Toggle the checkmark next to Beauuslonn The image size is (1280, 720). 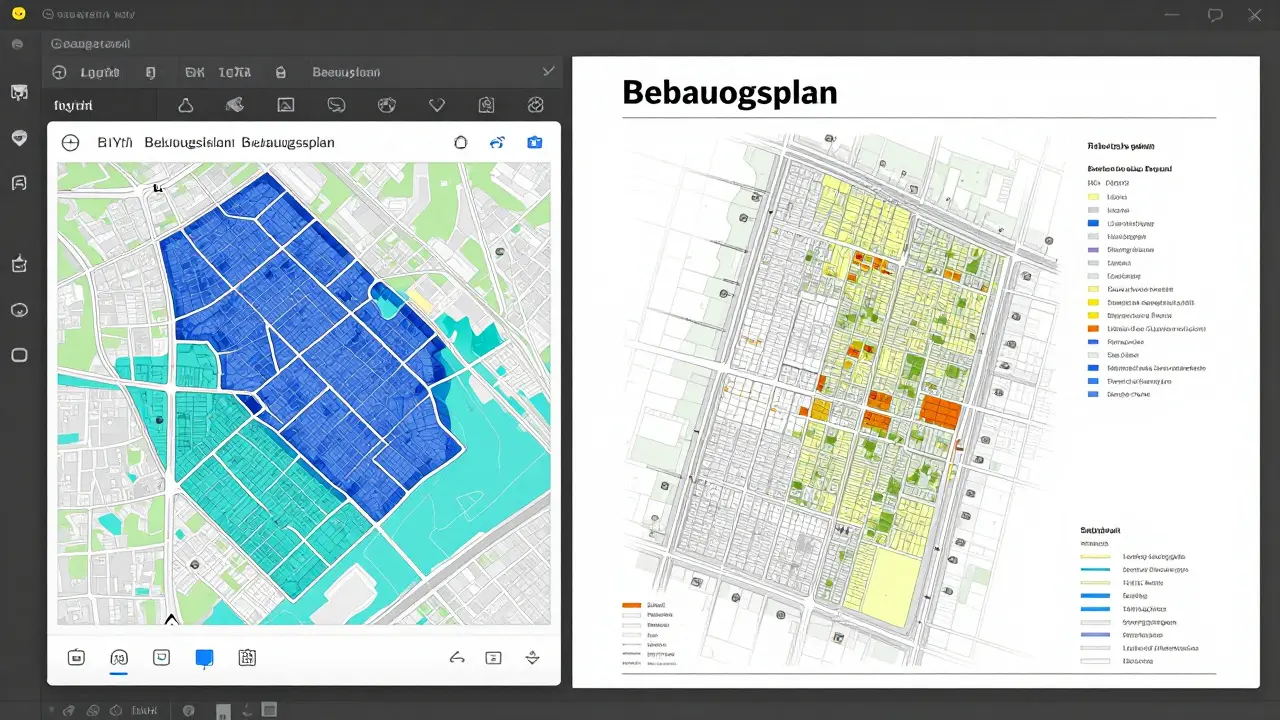547,71
